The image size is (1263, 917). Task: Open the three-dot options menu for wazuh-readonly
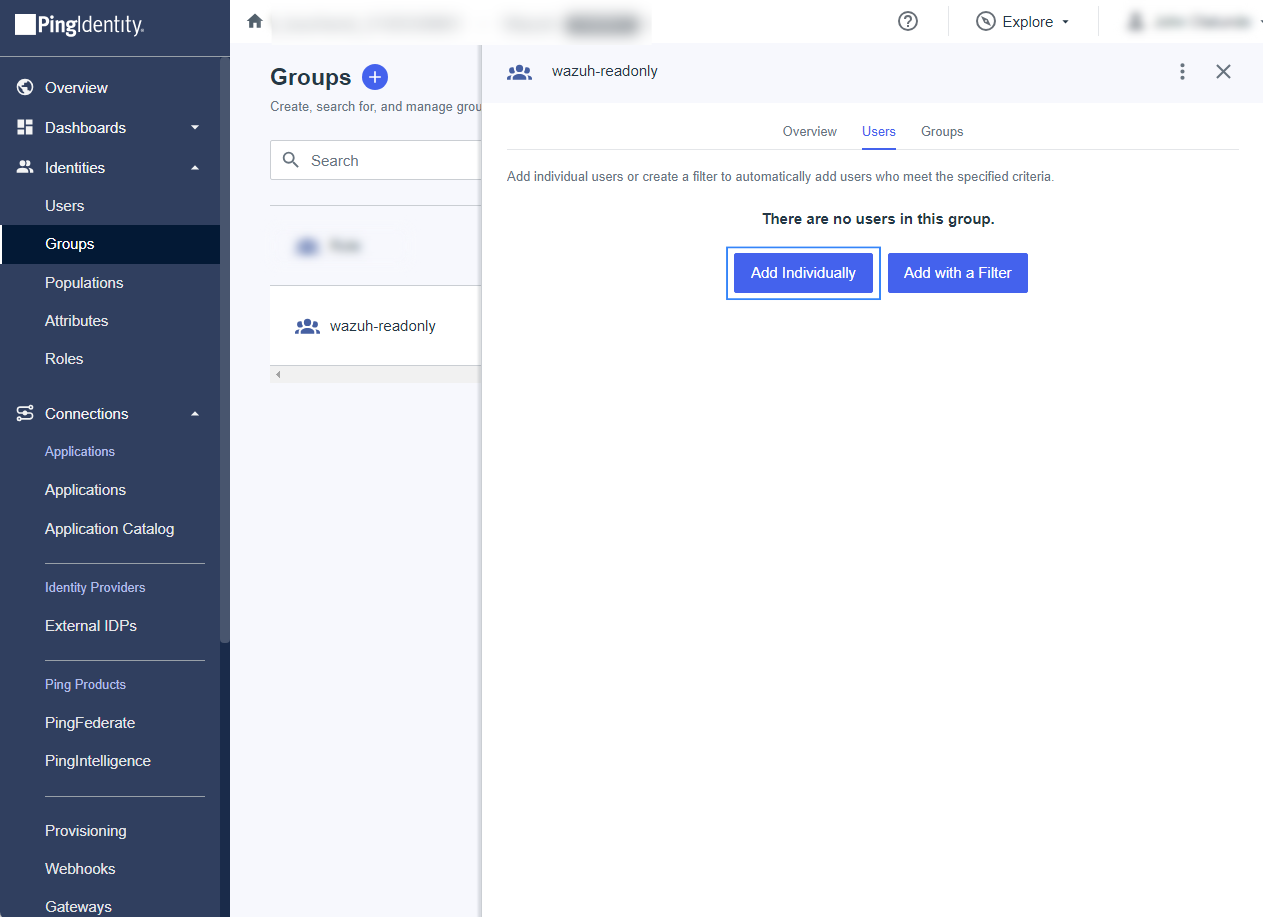coord(1182,71)
